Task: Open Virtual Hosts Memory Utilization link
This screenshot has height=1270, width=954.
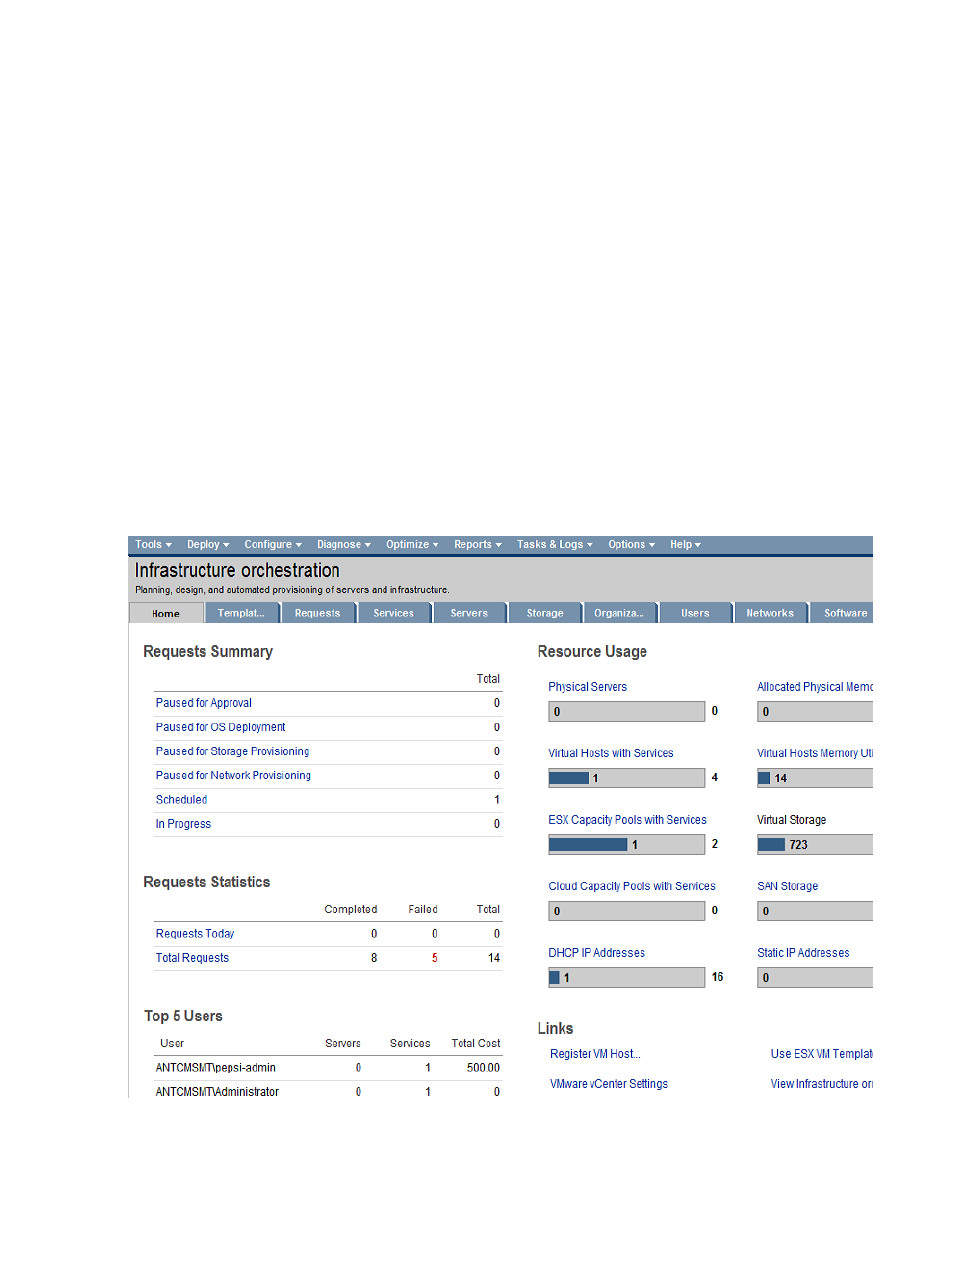Action: [815, 753]
